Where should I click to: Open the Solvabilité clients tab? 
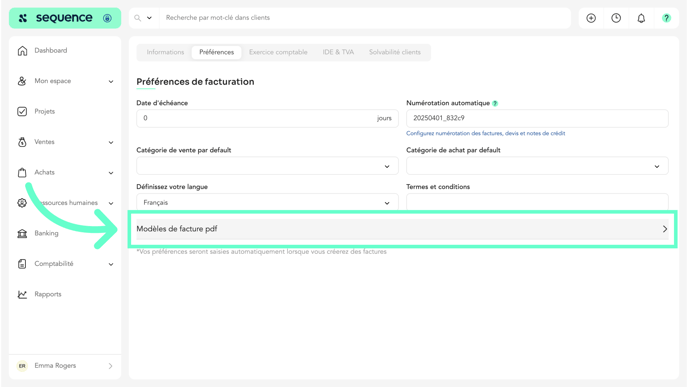coord(395,52)
